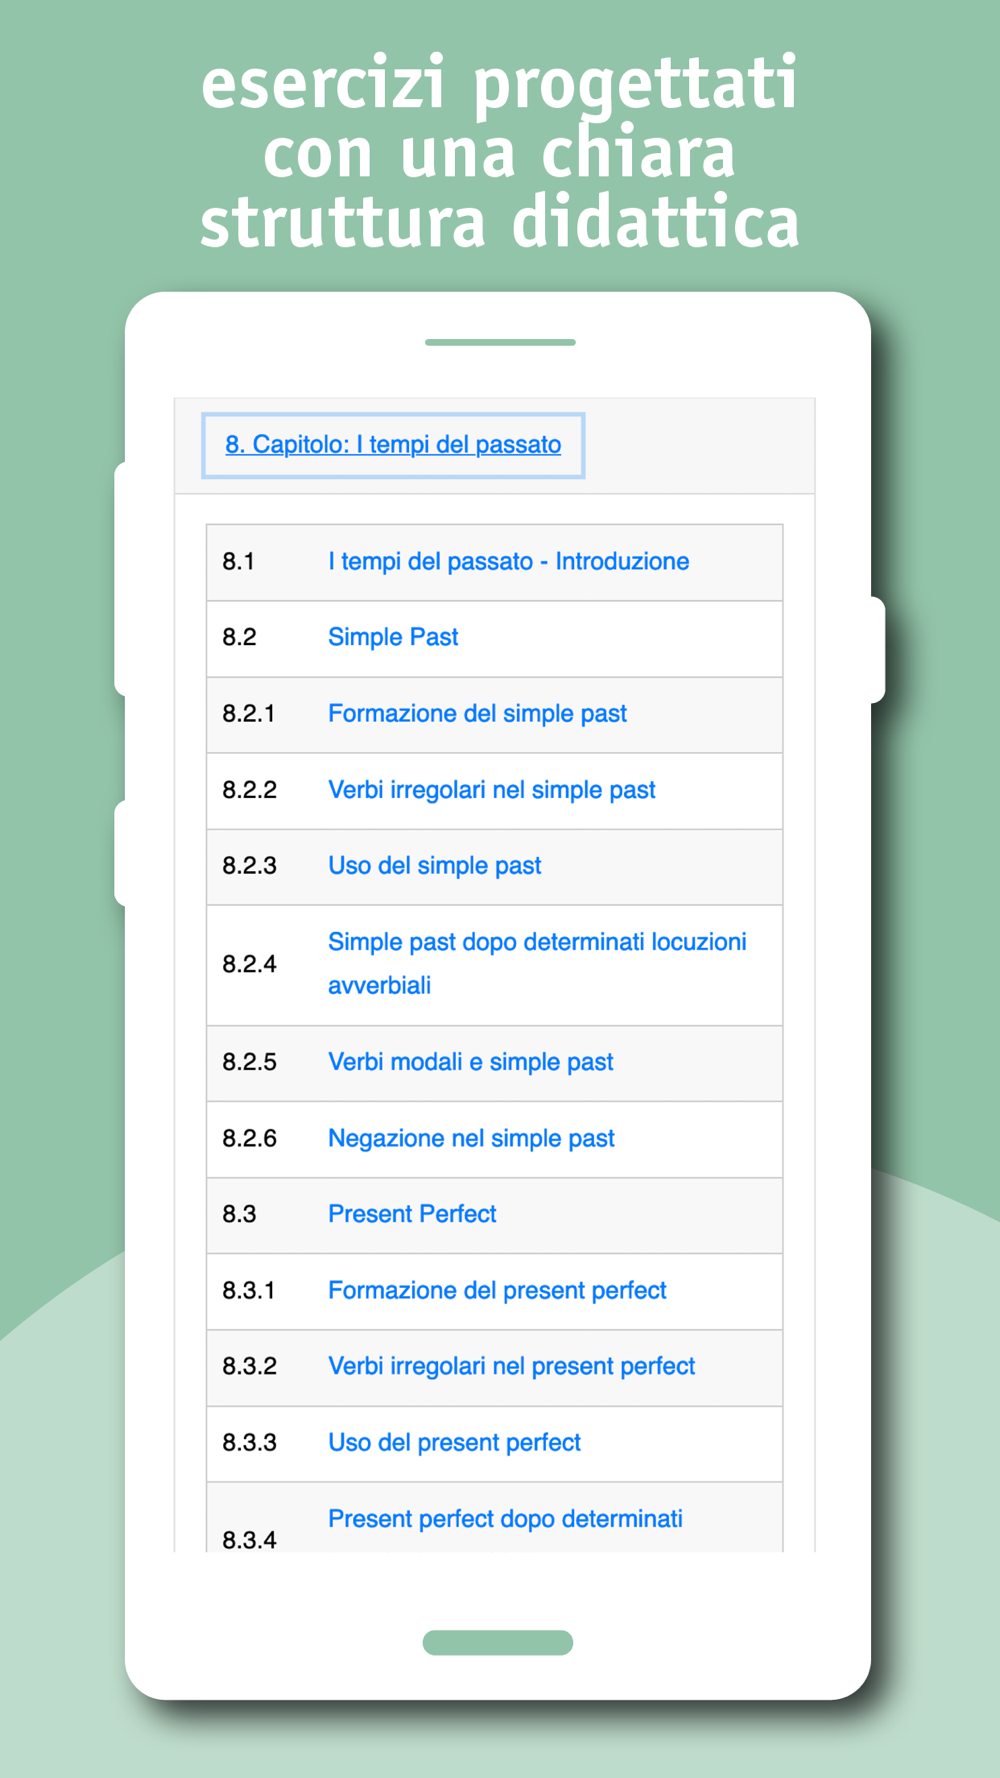Tap the phone's bottom home bar
This screenshot has width=1000, height=1778.
click(x=498, y=1643)
